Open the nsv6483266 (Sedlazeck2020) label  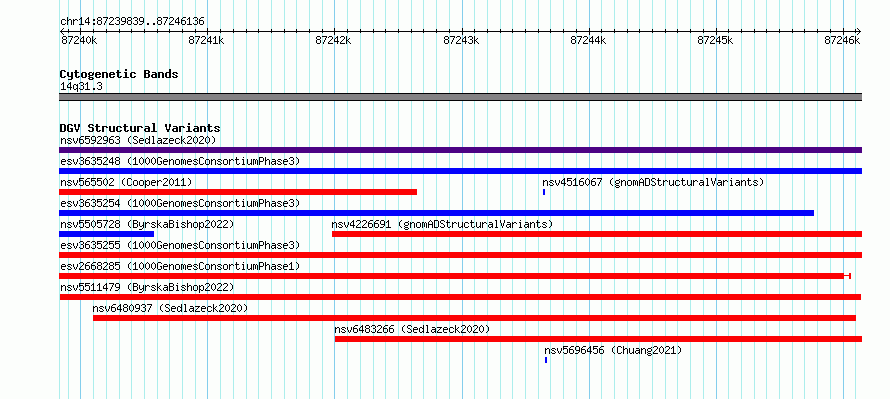(412, 329)
